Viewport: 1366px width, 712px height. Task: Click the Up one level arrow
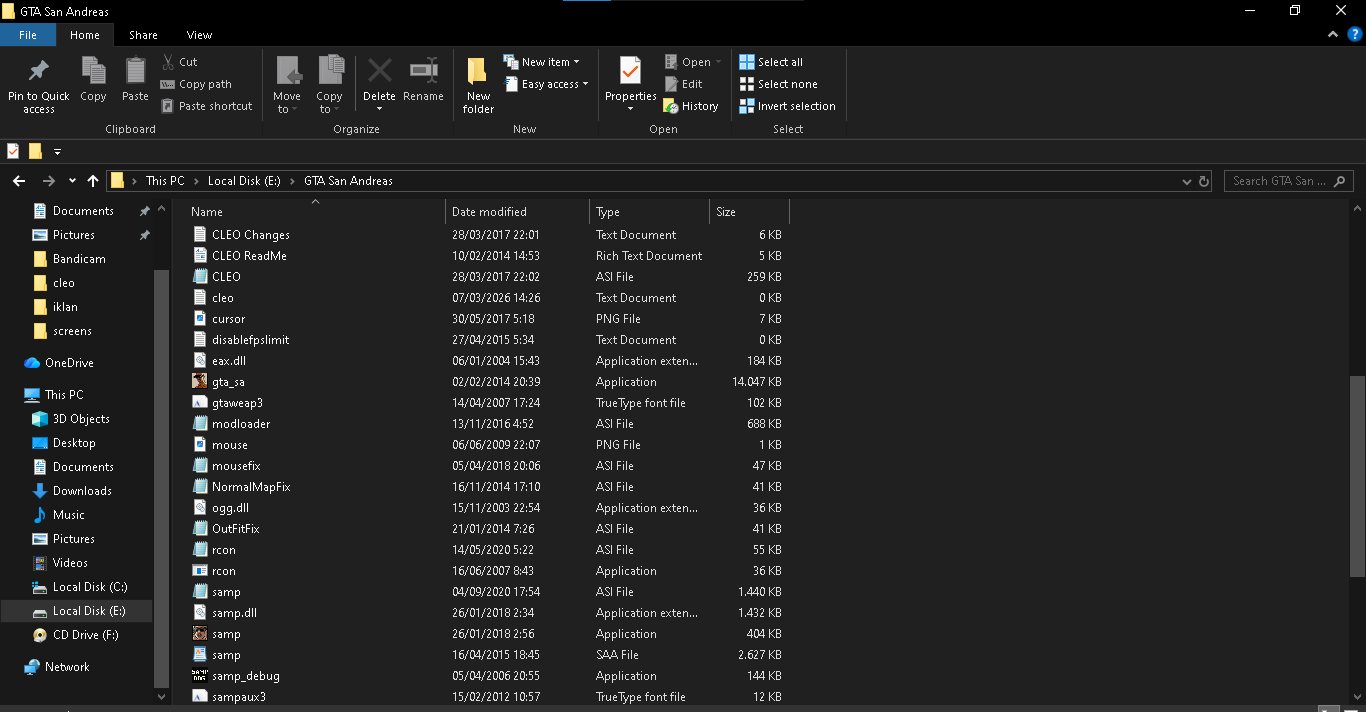click(x=93, y=181)
